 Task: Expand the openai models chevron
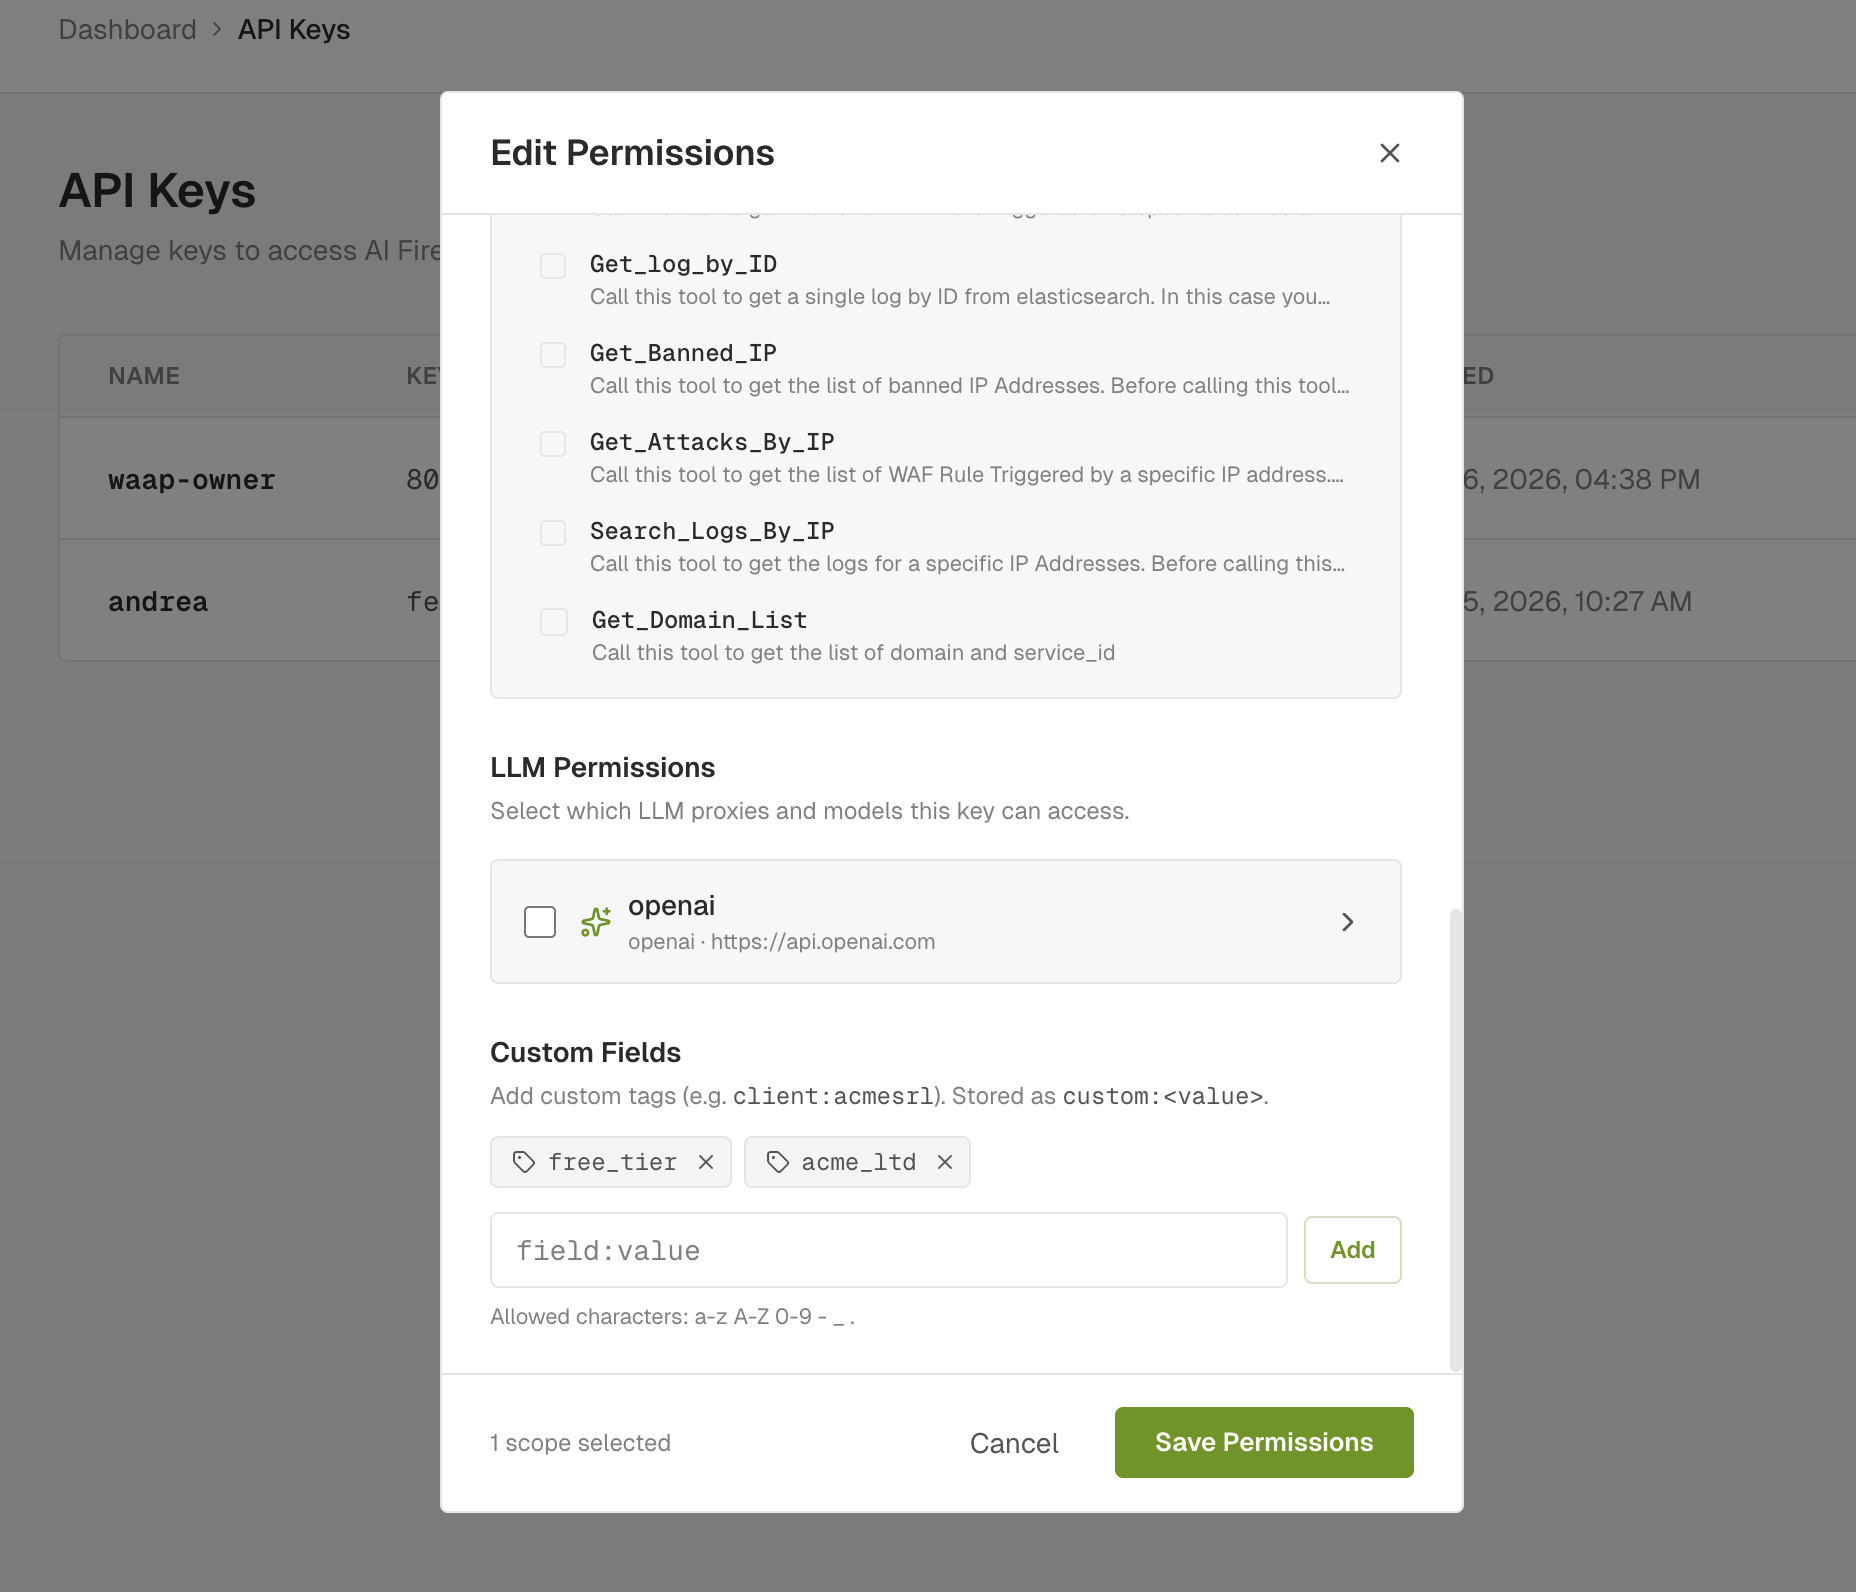[x=1347, y=922]
